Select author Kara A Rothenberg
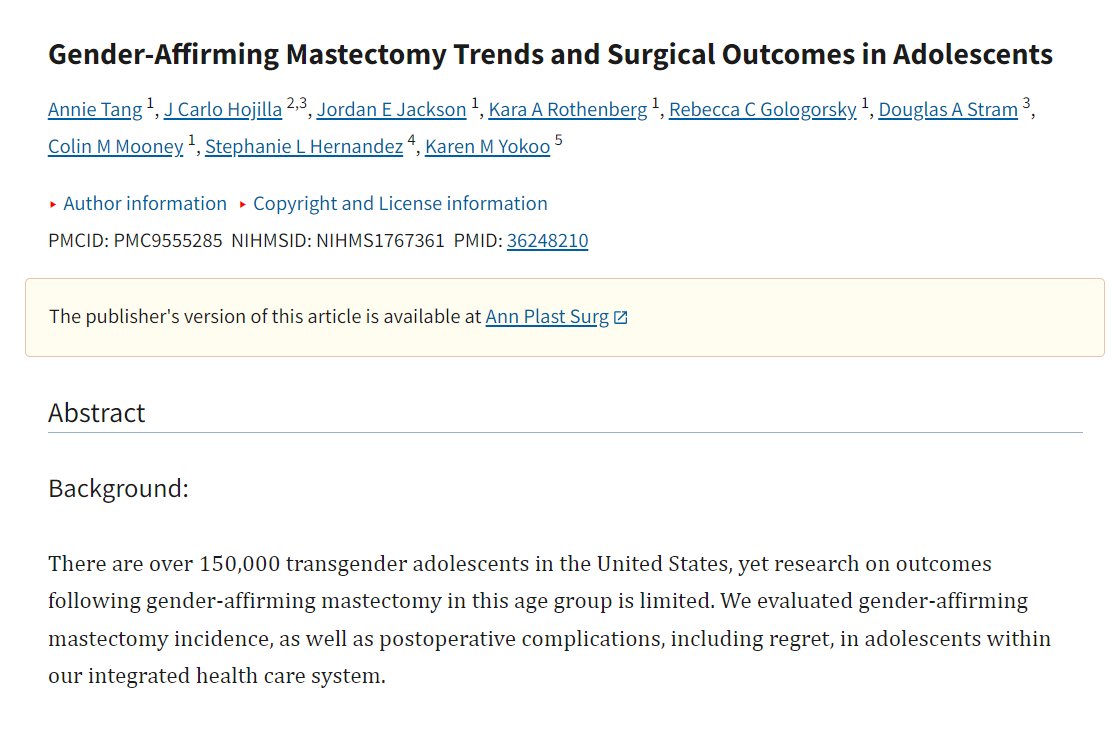Viewport: 1112px width, 732px height. point(568,110)
